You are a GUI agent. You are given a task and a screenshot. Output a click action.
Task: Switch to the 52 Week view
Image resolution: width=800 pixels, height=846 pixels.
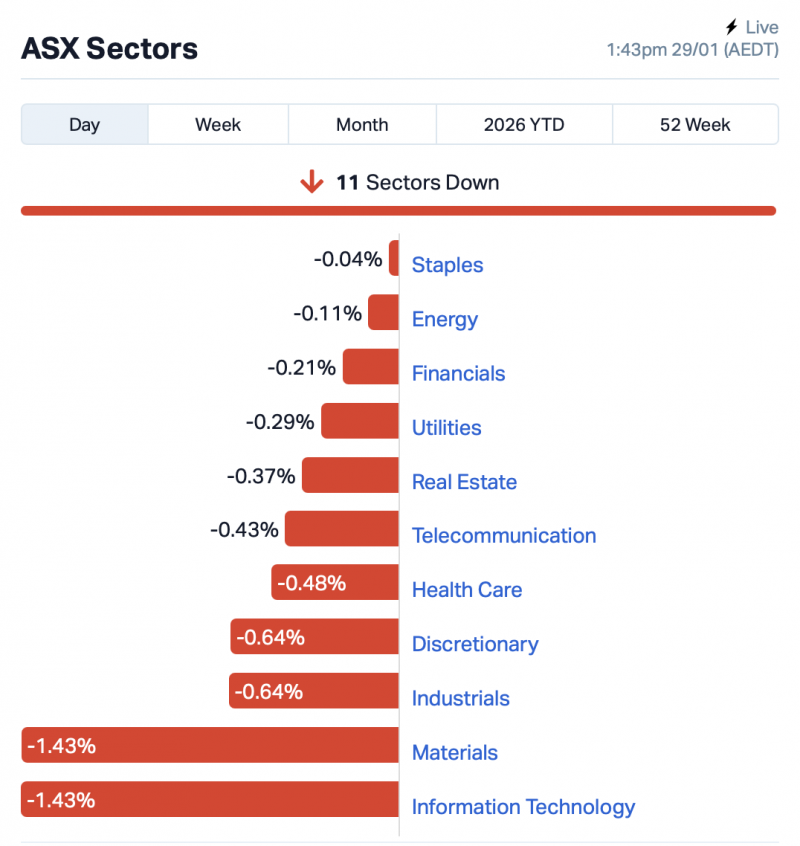click(x=695, y=125)
